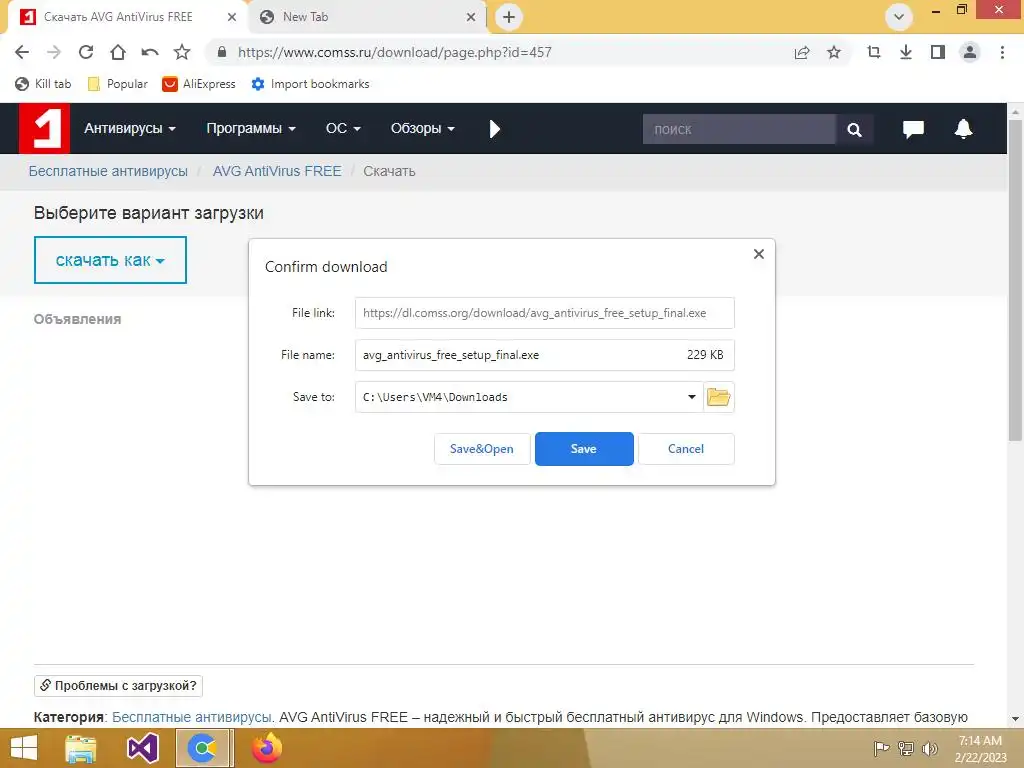Image resolution: width=1024 pixels, height=768 pixels.
Task: Click the lock icon in address bar
Action: tap(222, 52)
